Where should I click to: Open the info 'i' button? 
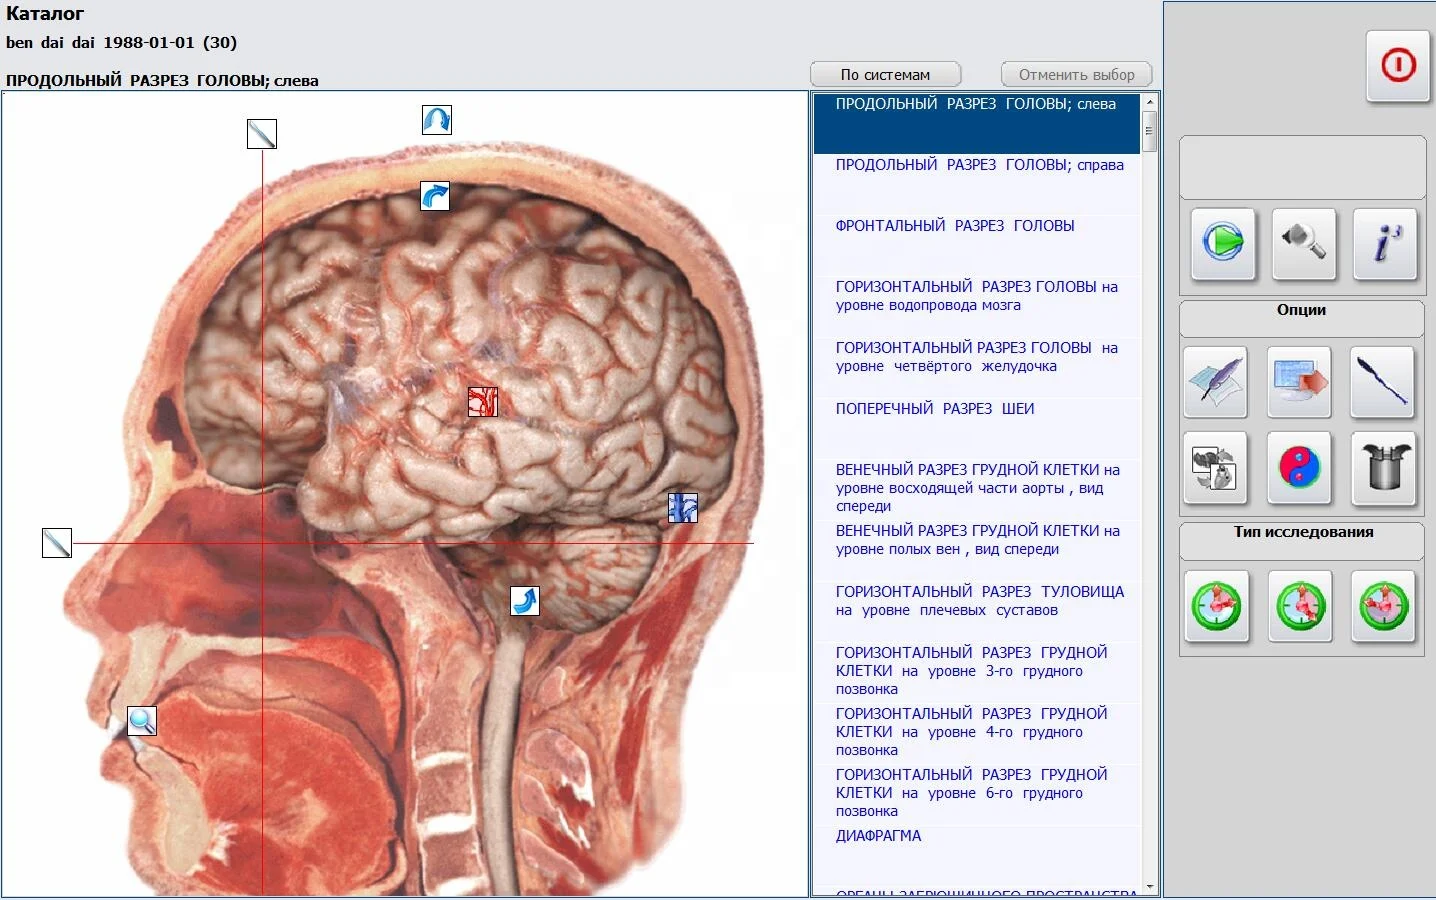pyautogui.click(x=1385, y=243)
